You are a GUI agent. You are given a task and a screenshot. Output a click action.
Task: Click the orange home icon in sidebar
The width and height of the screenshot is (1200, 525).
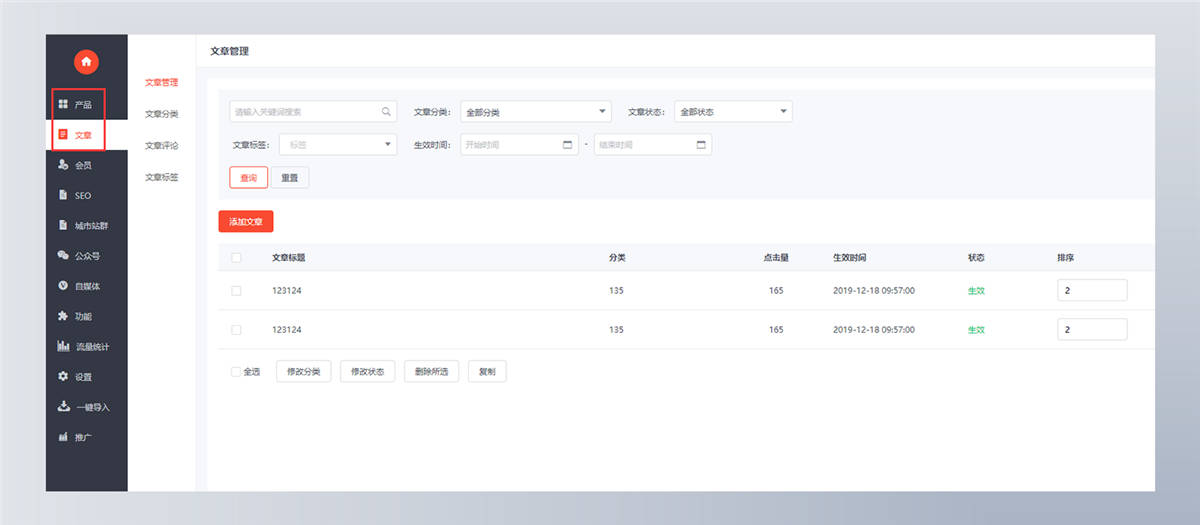86,62
